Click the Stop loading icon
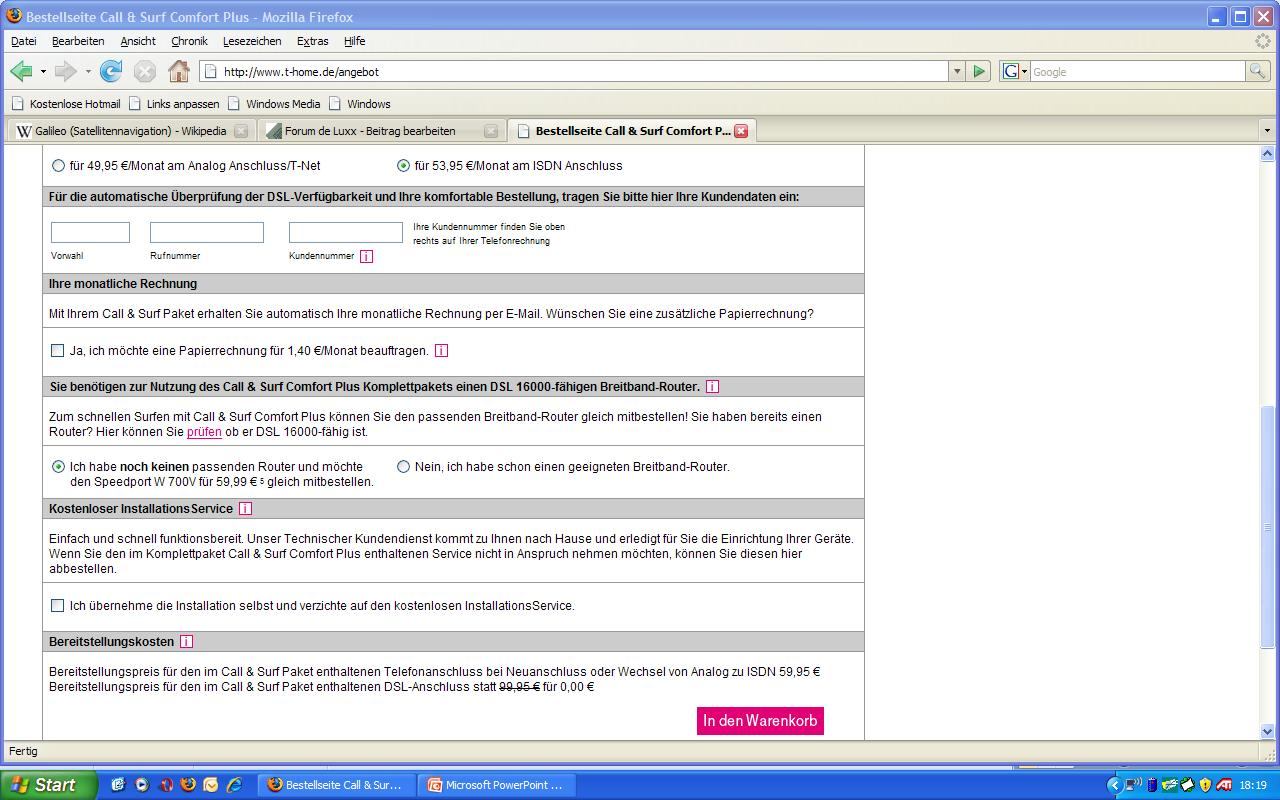The width and height of the screenshot is (1280, 800). point(145,71)
